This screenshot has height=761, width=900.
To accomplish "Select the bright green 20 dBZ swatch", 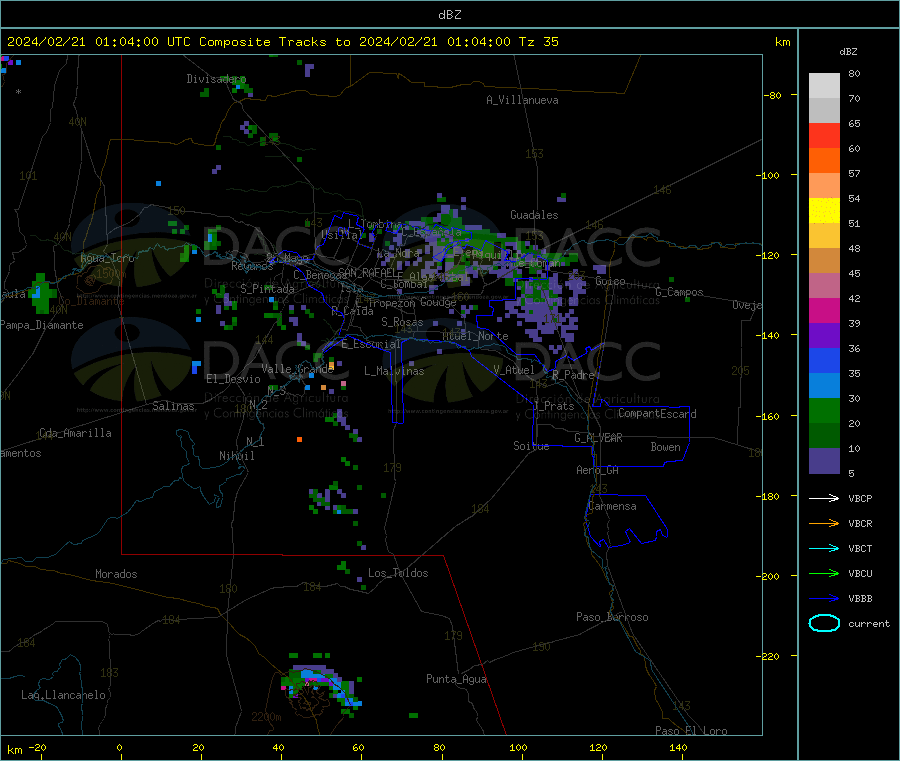I will point(824,410).
